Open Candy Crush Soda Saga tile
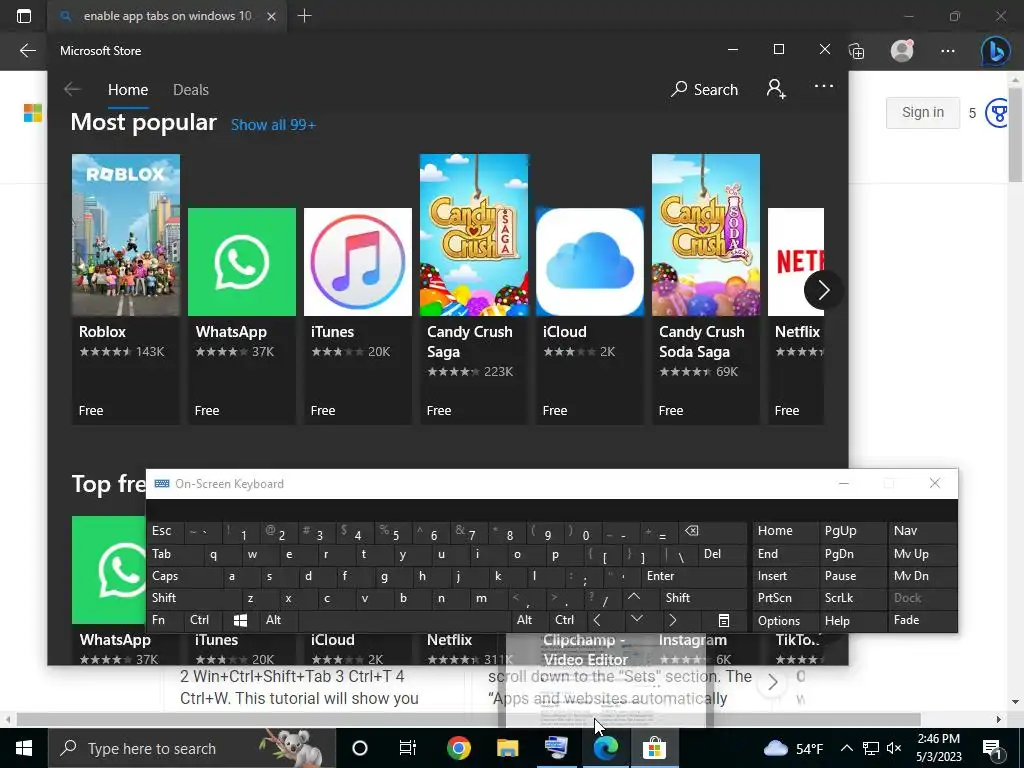Screen dimensions: 1024x768 [706, 289]
